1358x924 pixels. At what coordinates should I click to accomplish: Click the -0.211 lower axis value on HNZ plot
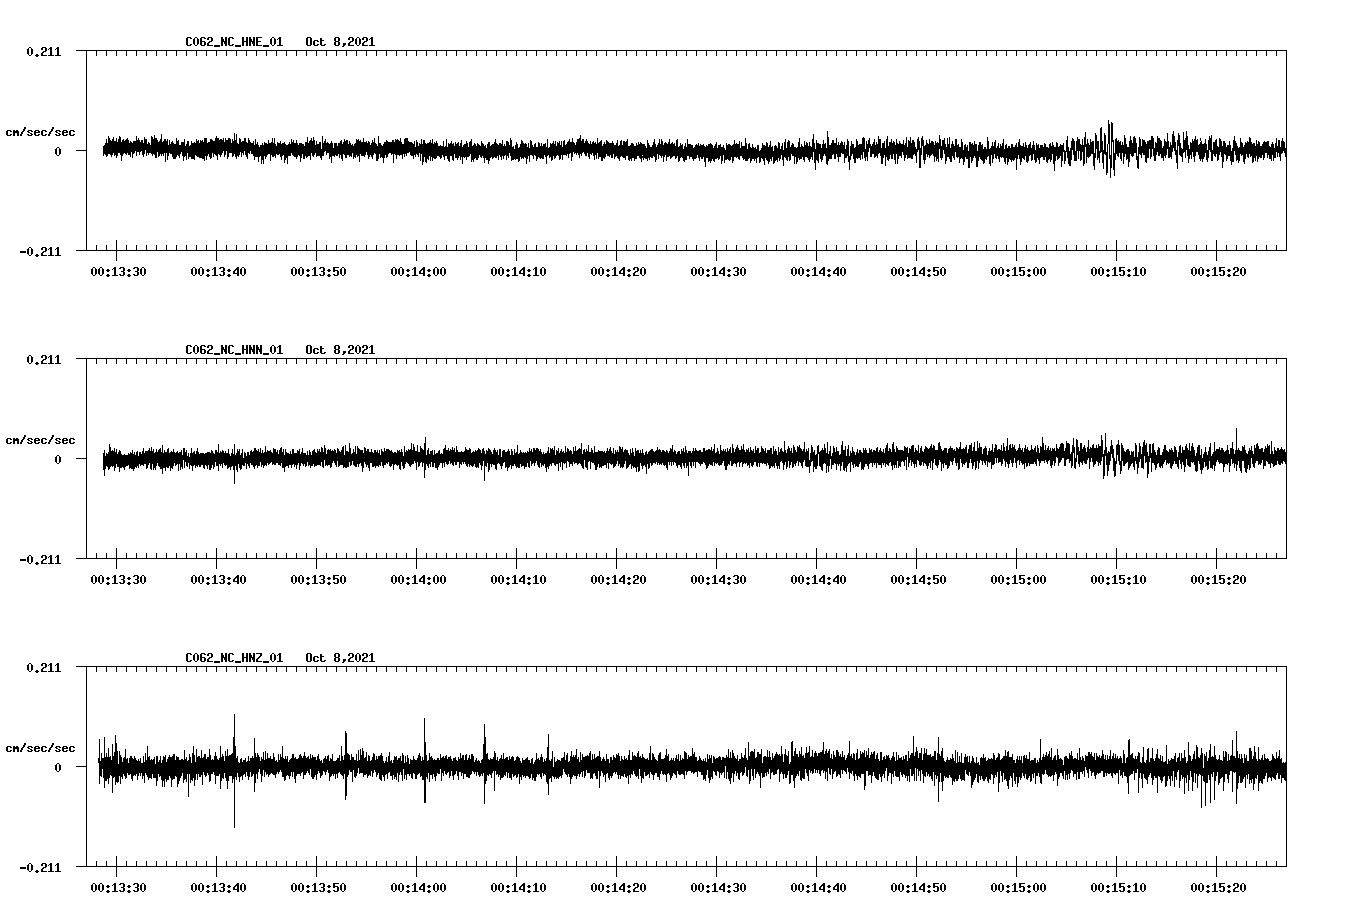(40, 867)
